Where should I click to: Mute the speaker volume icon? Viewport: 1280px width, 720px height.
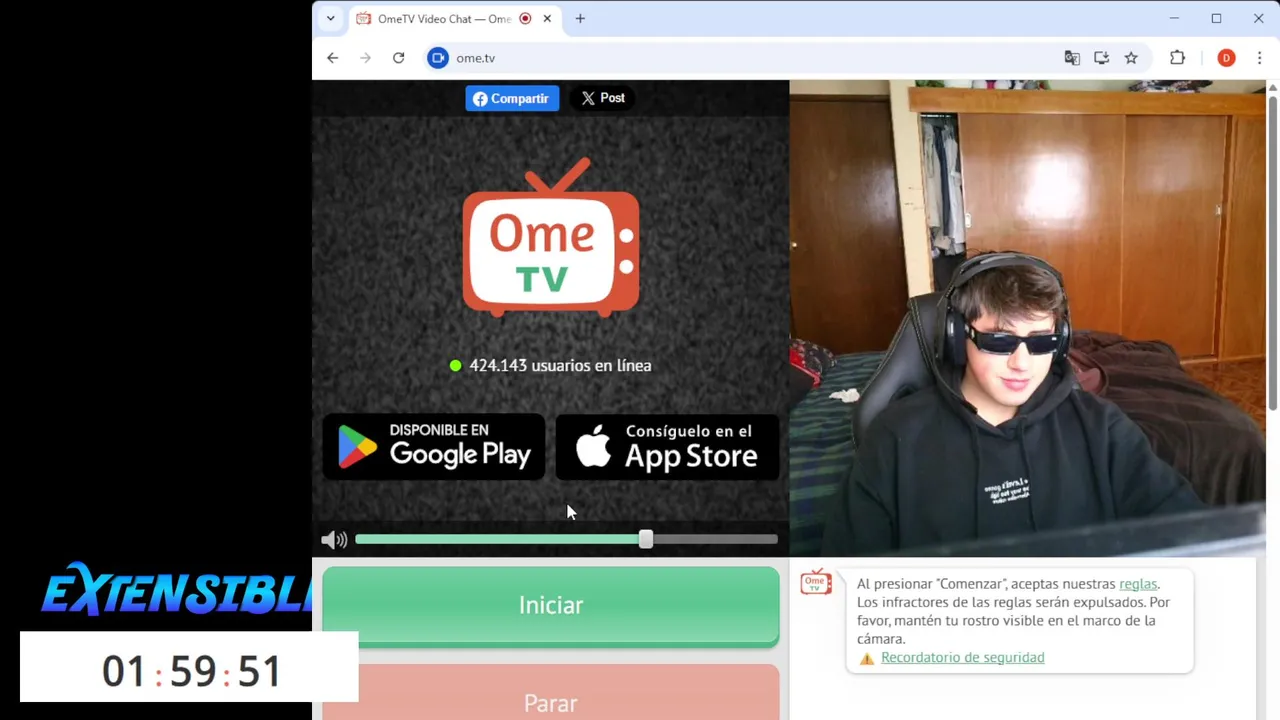coord(334,540)
